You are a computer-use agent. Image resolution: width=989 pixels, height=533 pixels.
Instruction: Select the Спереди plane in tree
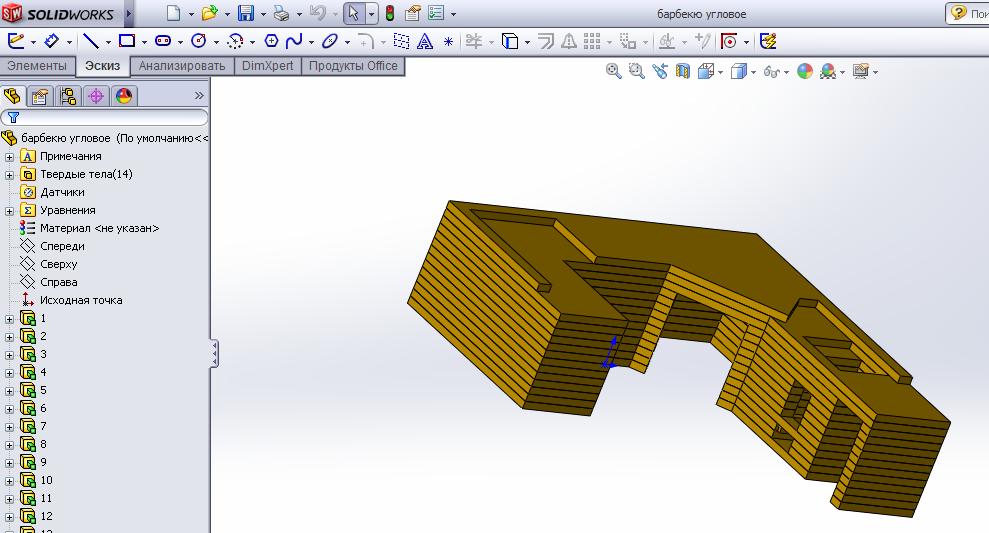62,246
